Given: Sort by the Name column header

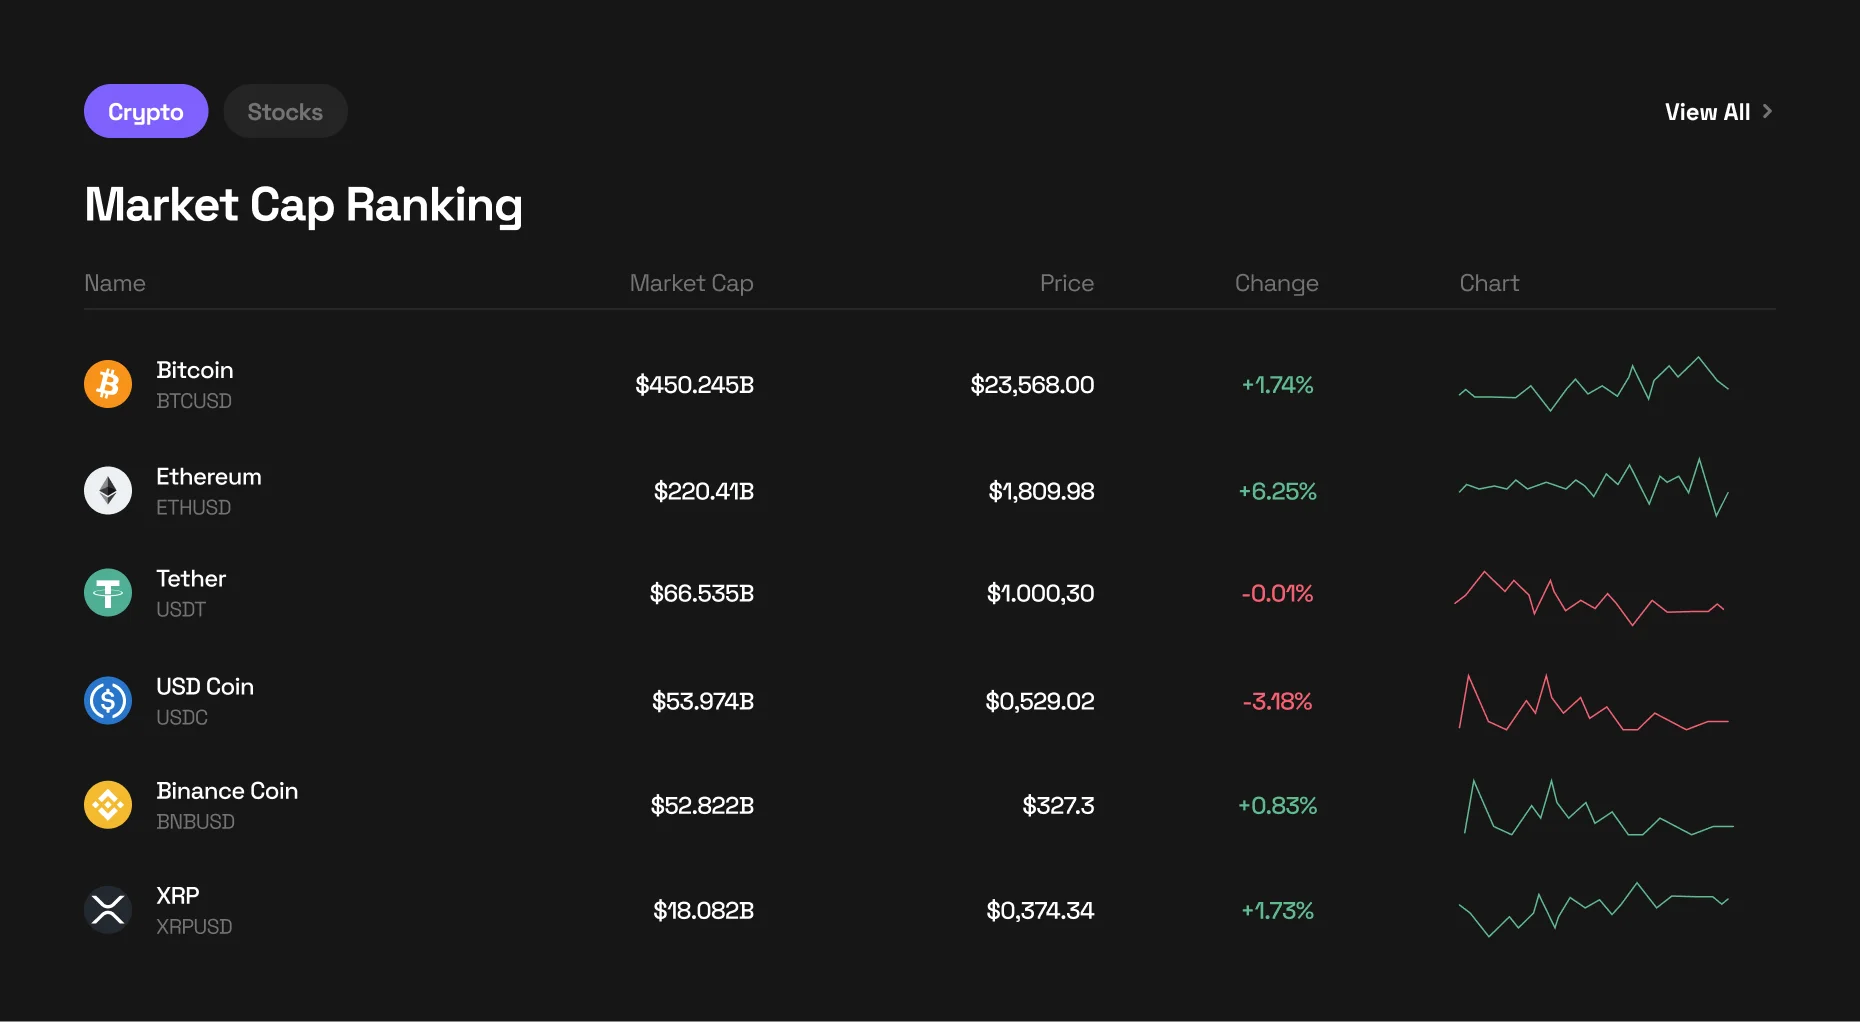Looking at the screenshot, I should [115, 283].
